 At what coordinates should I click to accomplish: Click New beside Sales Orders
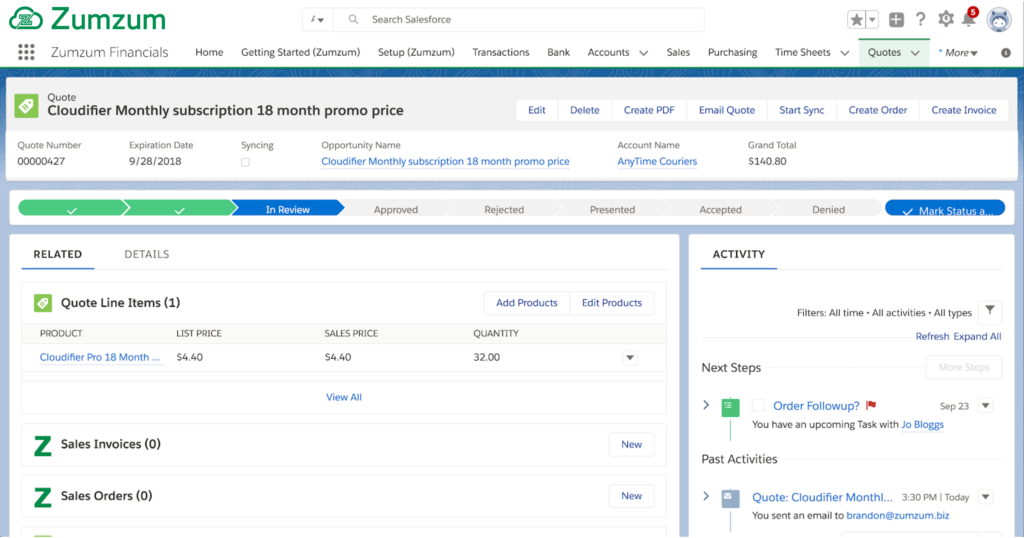[632, 496]
